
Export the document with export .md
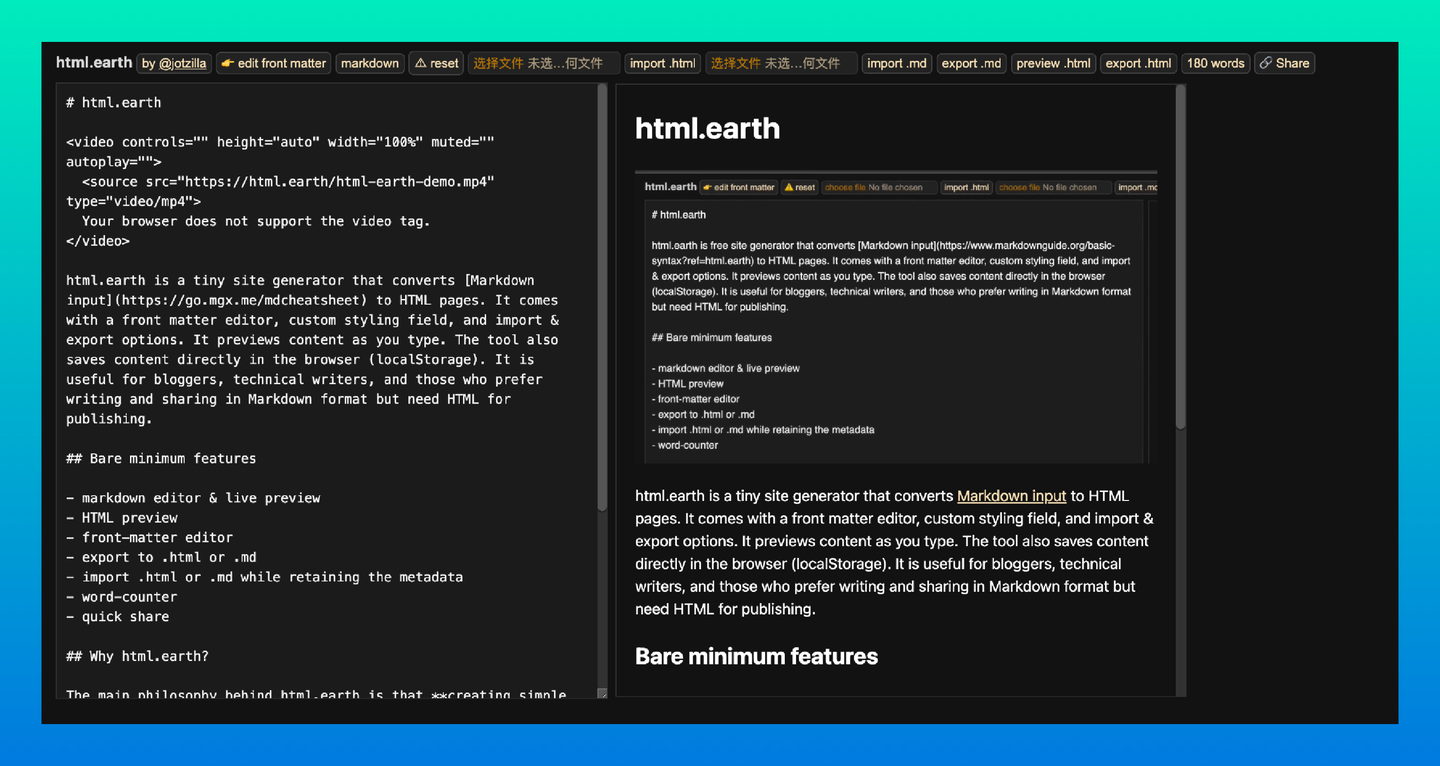971,63
